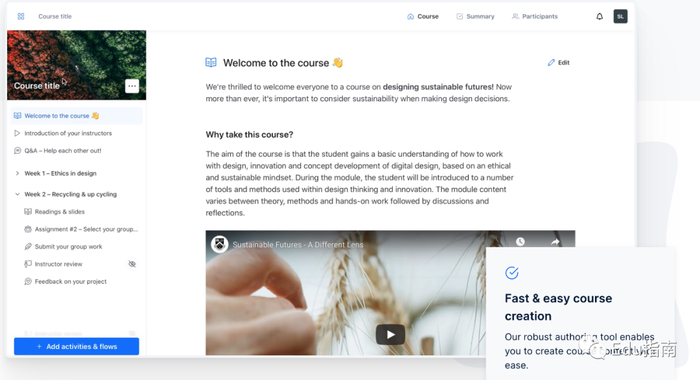Open the three-dot menu on course banner
Image resolution: width=700 pixels, height=380 pixels.
coord(132,86)
